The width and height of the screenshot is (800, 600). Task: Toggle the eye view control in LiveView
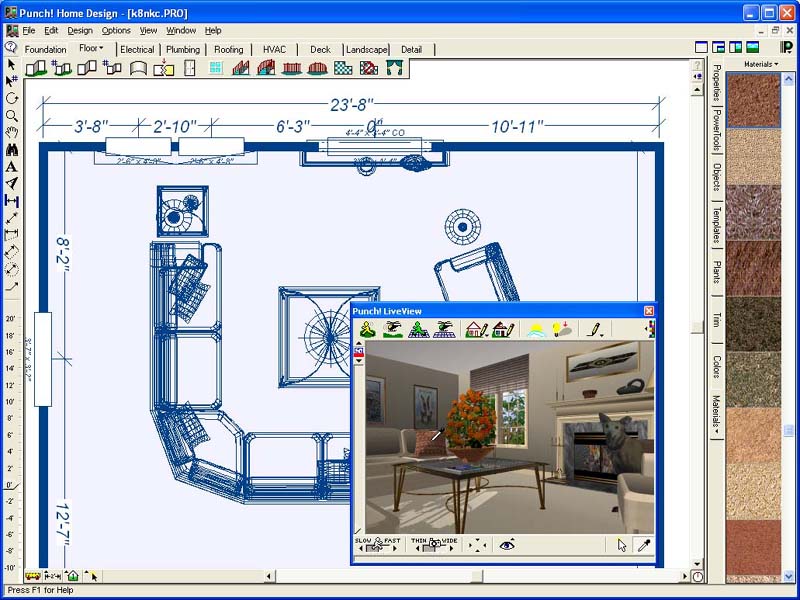coord(507,545)
